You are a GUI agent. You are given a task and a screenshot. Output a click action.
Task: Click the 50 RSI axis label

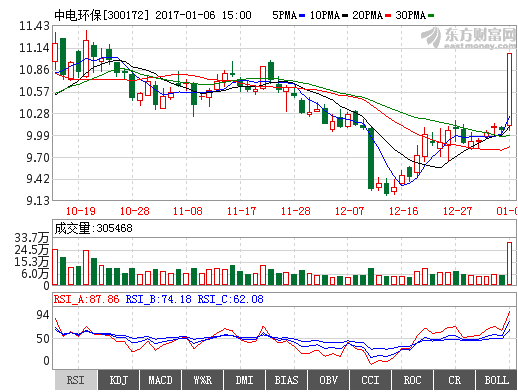tap(43, 339)
